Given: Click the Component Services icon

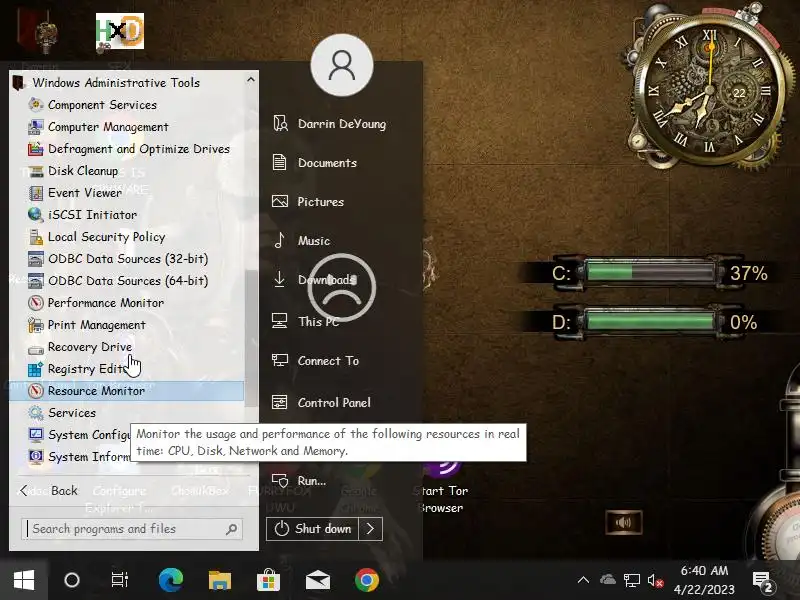Looking at the screenshot, I should pos(35,105).
